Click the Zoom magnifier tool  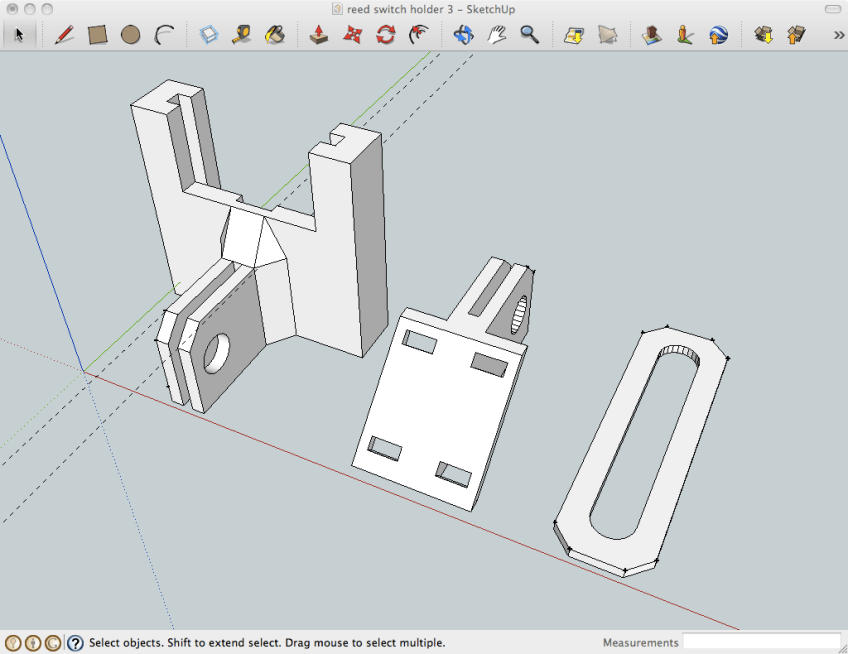pyautogui.click(x=529, y=35)
